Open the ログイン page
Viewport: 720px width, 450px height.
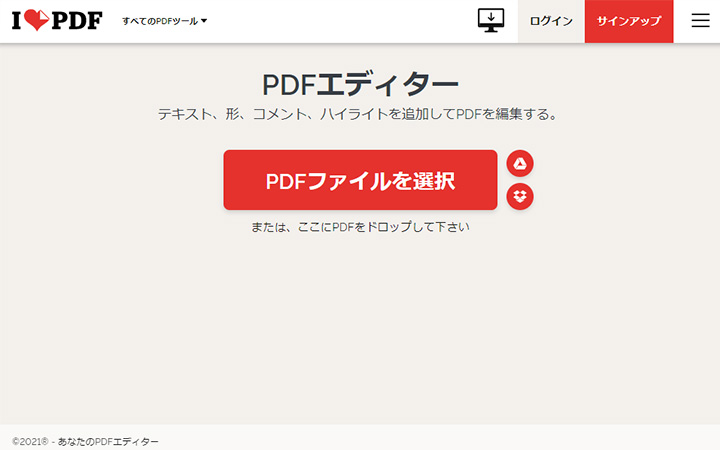coord(551,21)
